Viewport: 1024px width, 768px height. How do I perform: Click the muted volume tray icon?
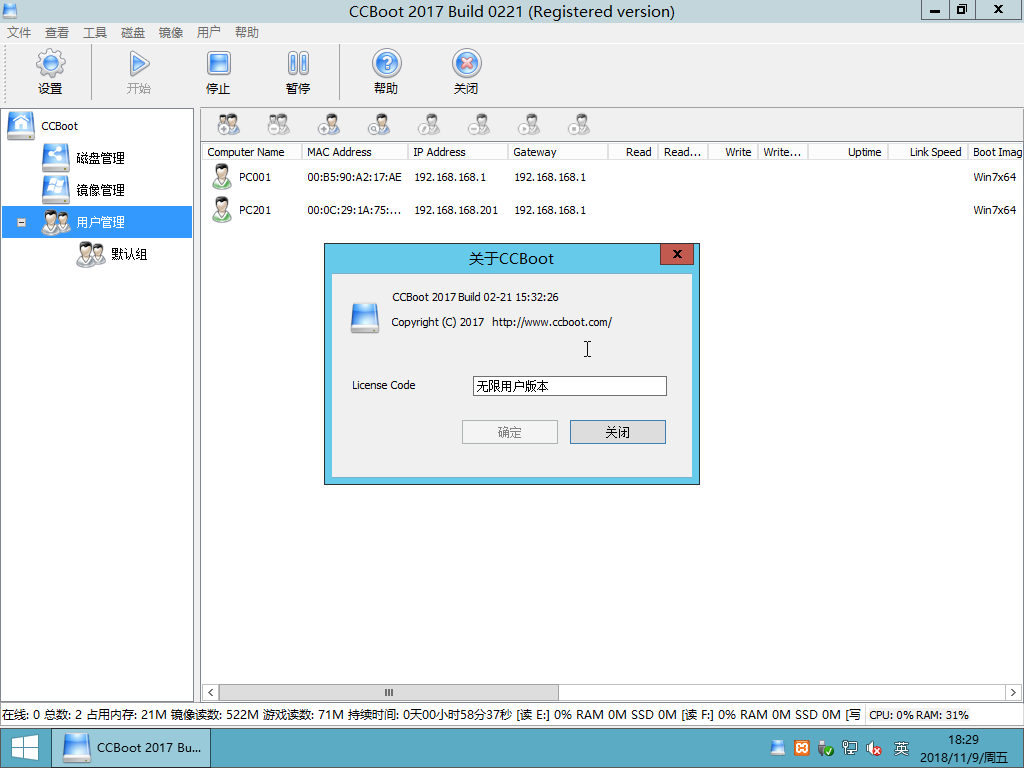(874, 748)
